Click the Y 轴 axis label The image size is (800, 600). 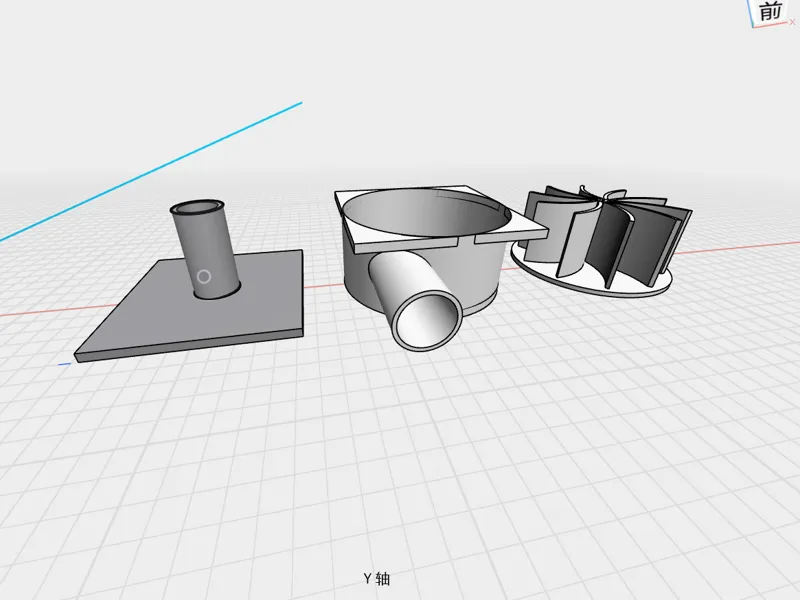coord(377,579)
